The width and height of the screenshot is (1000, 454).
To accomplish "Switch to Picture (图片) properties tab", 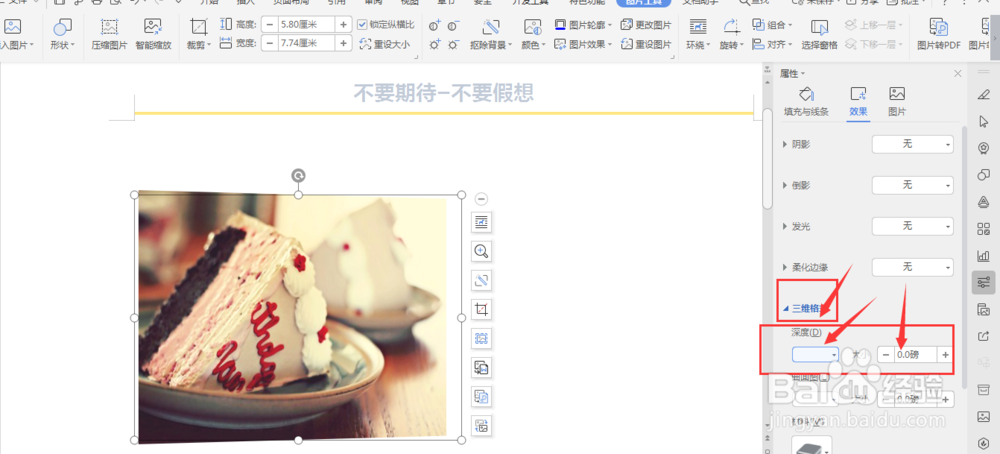I will pos(897,101).
